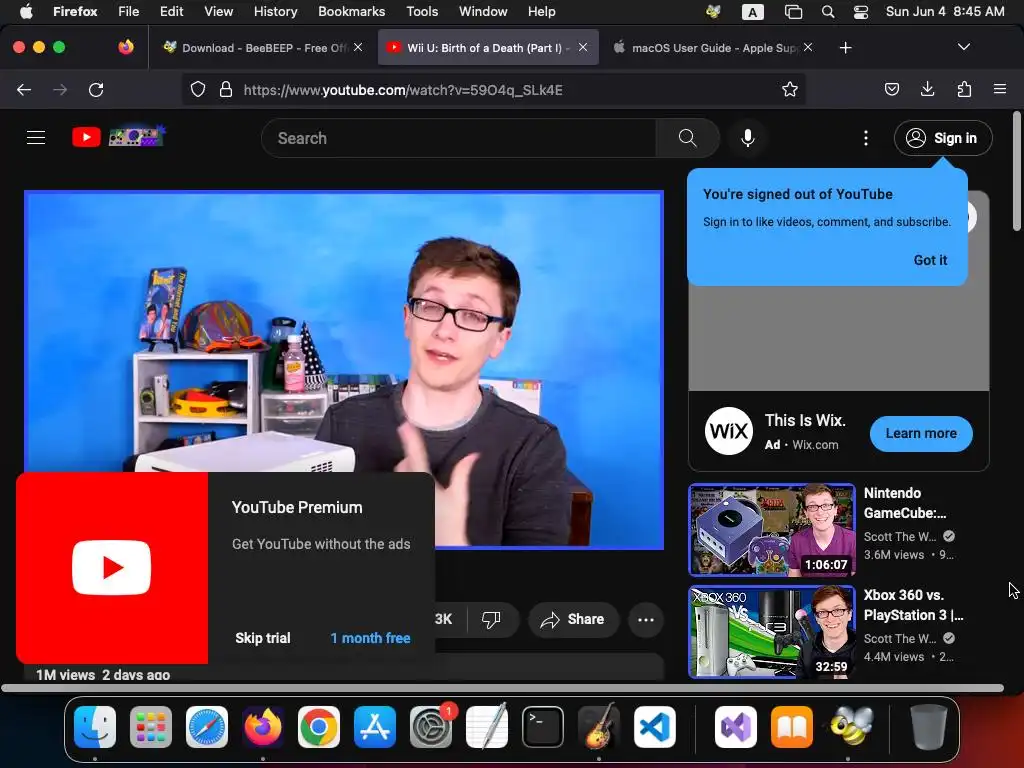Open a new tab with plus icon
Image resolution: width=1024 pixels, height=768 pixels.
pyautogui.click(x=846, y=48)
